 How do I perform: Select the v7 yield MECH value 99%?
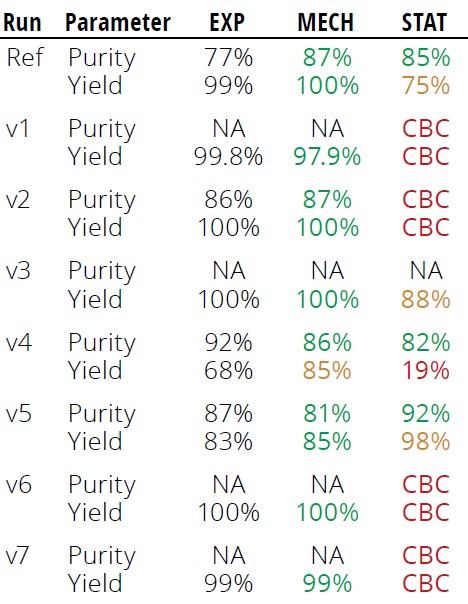pos(327,583)
